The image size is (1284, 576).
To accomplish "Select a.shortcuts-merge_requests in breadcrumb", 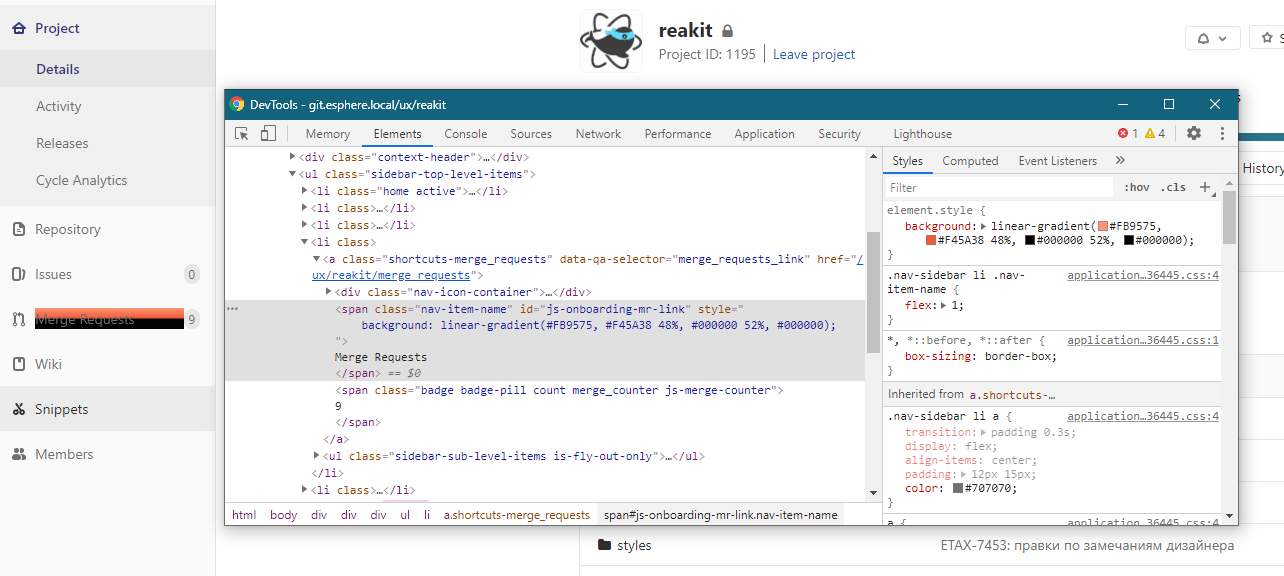I will (x=517, y=515).
